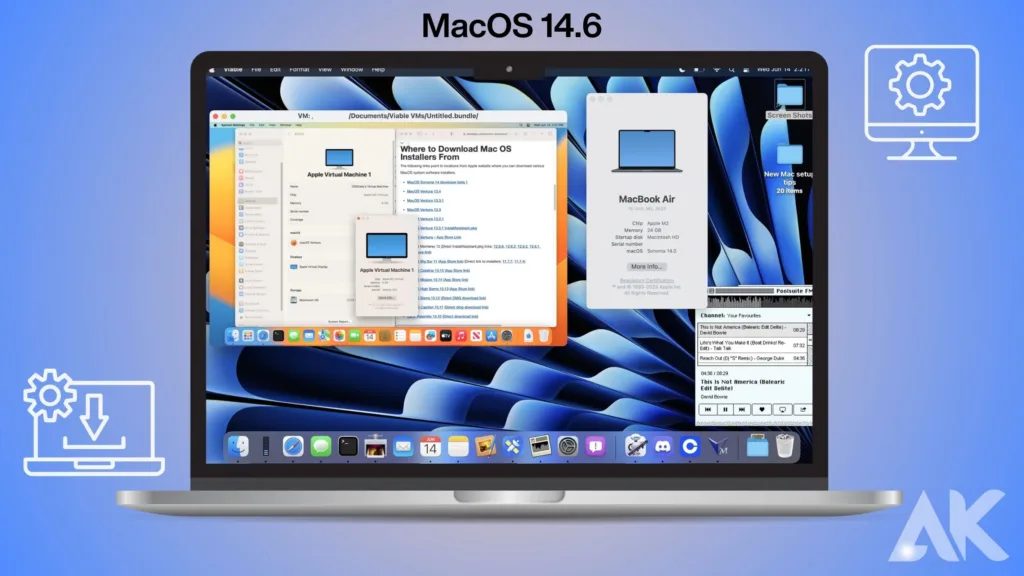Launch Safari from the main Dock
Viewport: 1024px width, 576px height.
tap(293, 447)
